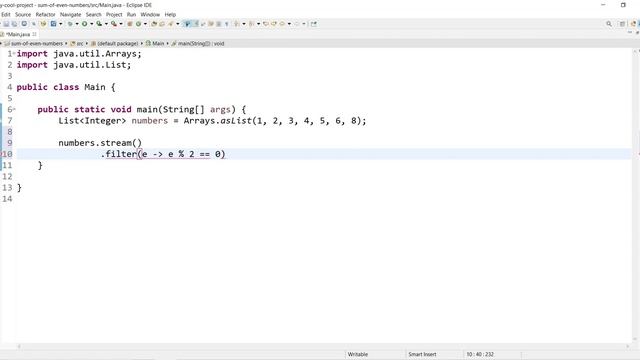Switch to the Java perspective icon
This screenshot has height=360, width=640.
[634, 24]
